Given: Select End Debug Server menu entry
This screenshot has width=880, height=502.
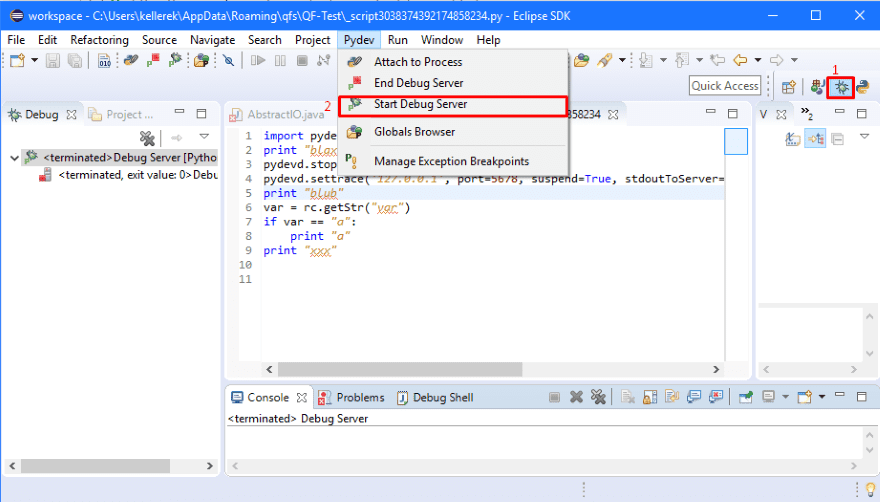Looking at the screenshot, I should tap(453, 83).
